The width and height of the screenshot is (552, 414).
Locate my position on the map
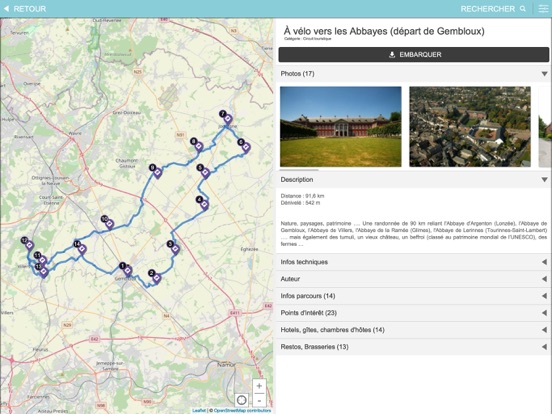(242, 401)
